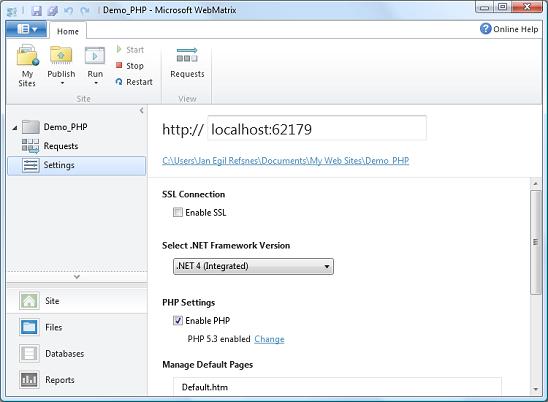Click the Publish folder icon
Viewport: 548px width, 402px height.
pyautogui.click(x=61, y=55)
